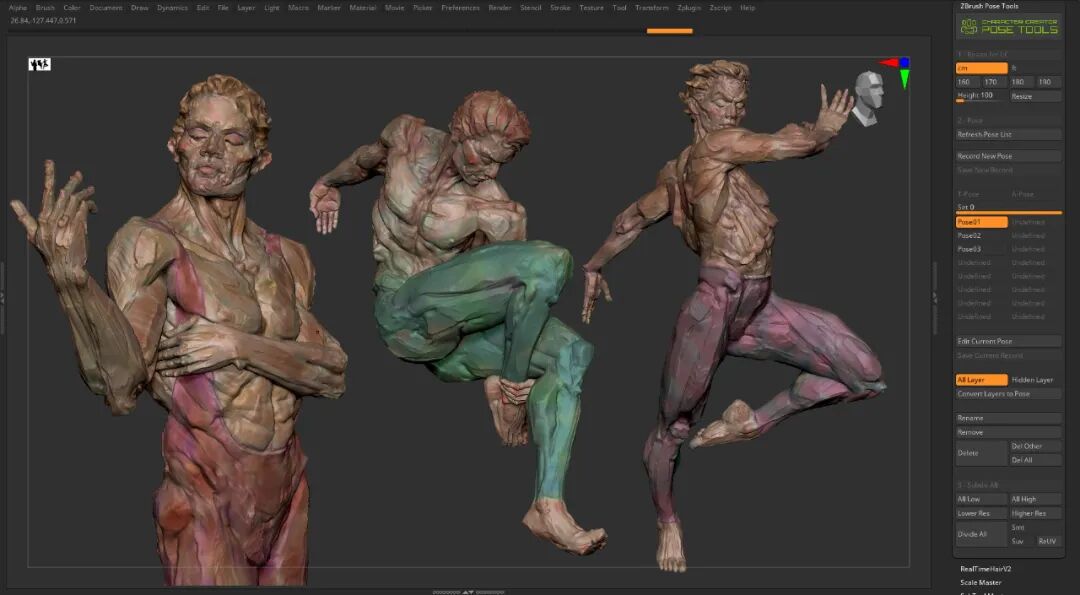Click the right tray divider arrows
1080x595 pixels.
click(935, 298)
